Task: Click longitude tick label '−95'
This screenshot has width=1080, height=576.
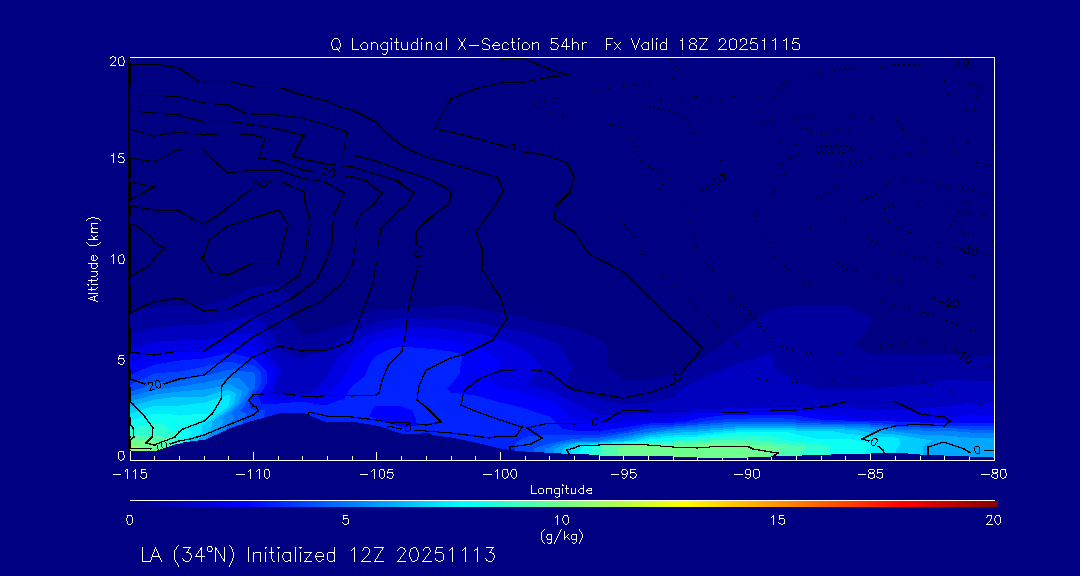Action: point(623,474)
